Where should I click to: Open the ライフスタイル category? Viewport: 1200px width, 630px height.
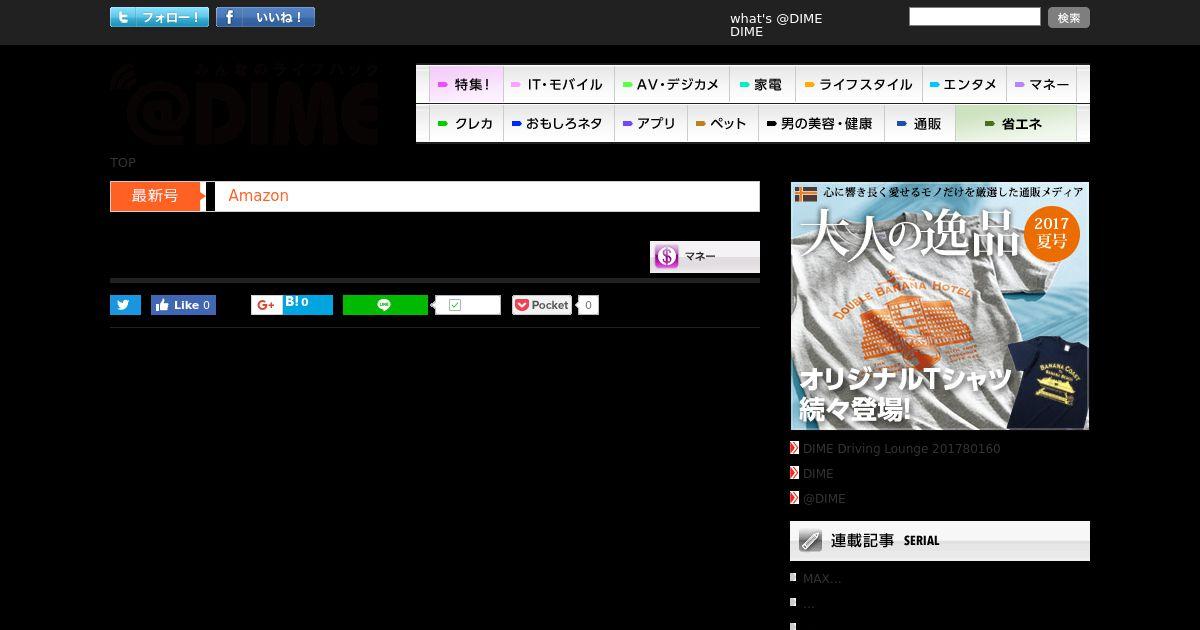point(859,84)
